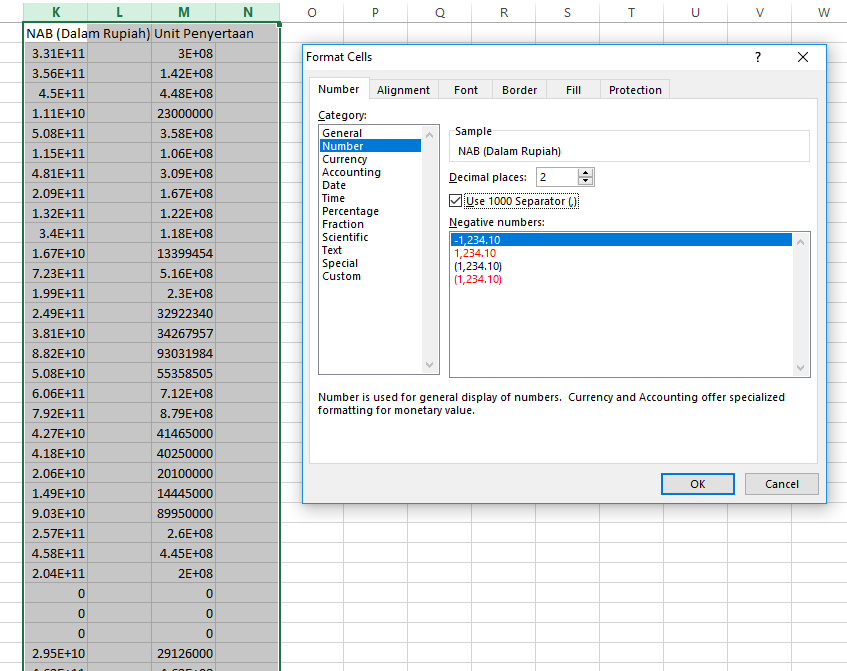Screen dimensions: 847x671
Task: Increase decimal places with up arrow
Action: [586, 172]
